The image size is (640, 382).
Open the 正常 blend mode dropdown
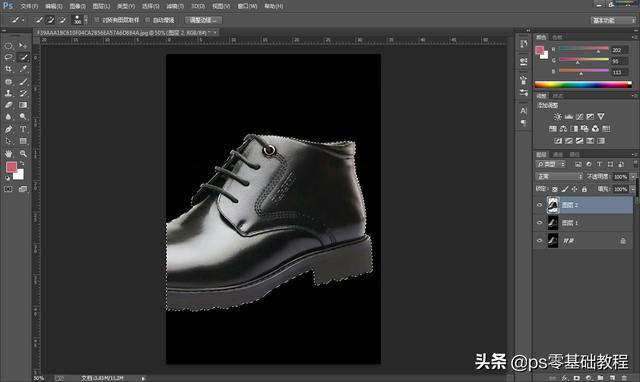(x=559, y=176)
